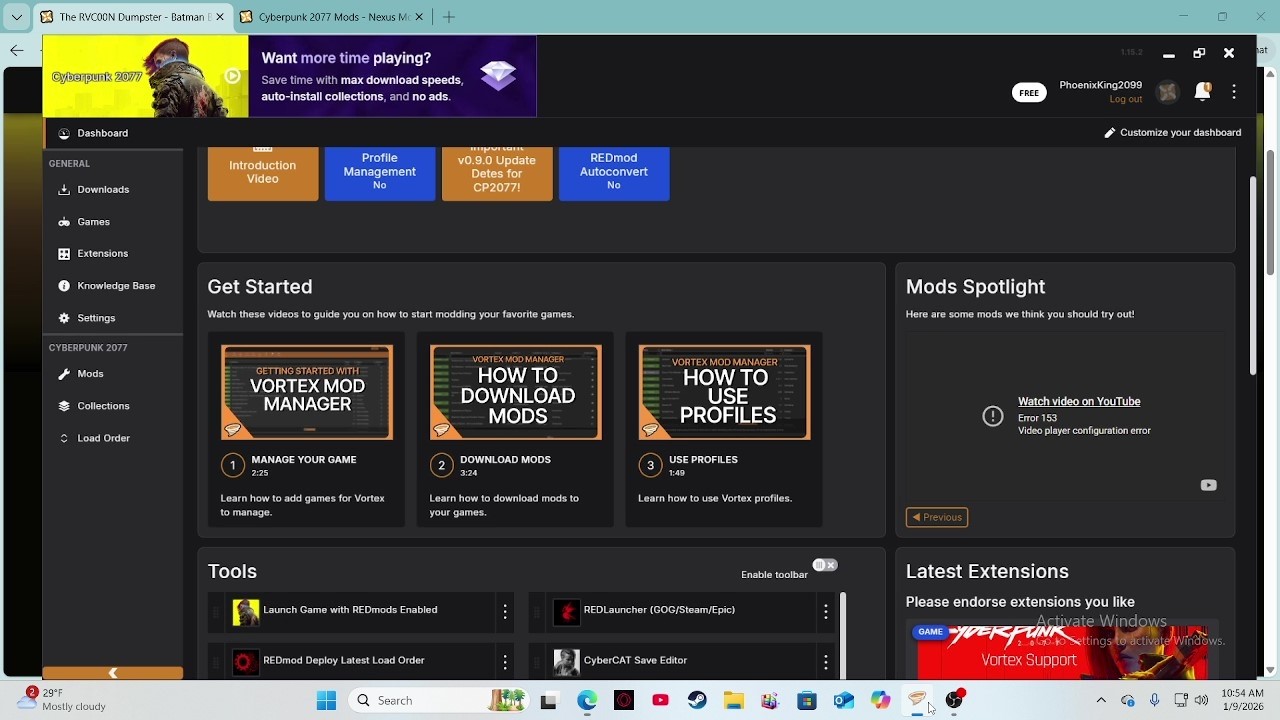Switch to Cyberpunk 2077 Mods Nexus browser tab

tap(334, 17)
